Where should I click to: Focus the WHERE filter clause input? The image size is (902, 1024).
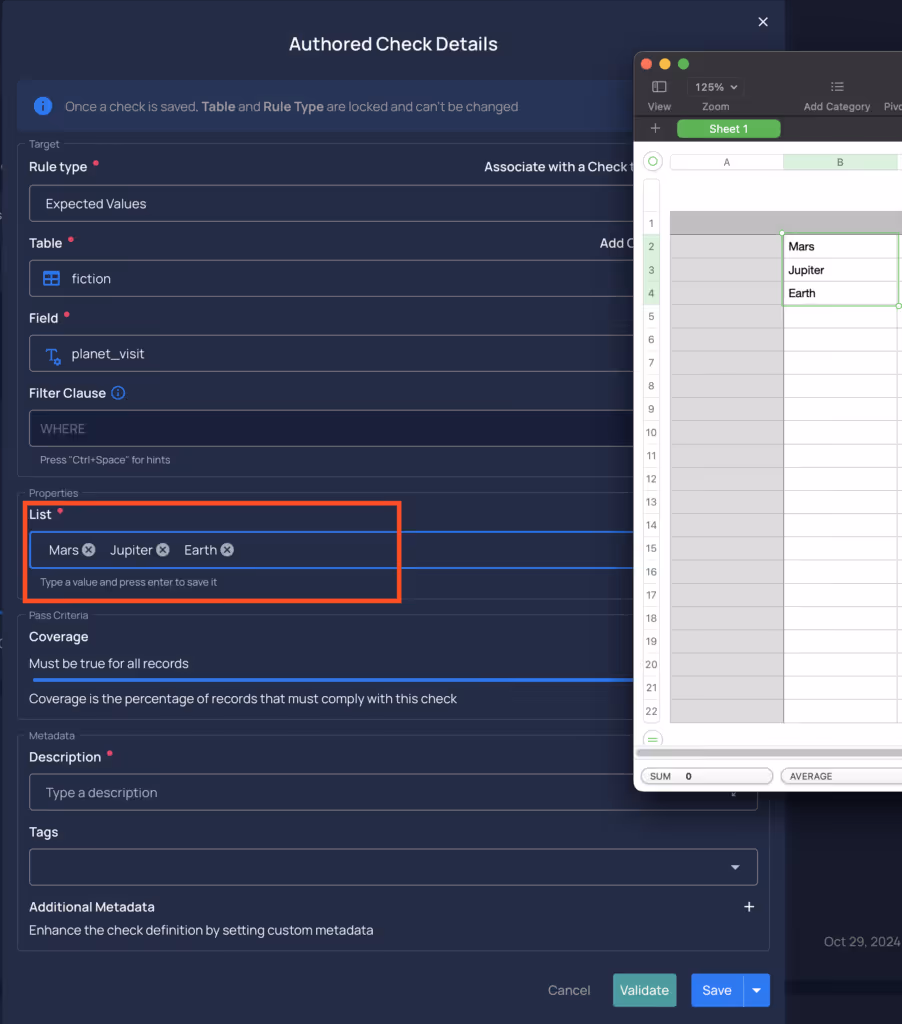(331, 429)
